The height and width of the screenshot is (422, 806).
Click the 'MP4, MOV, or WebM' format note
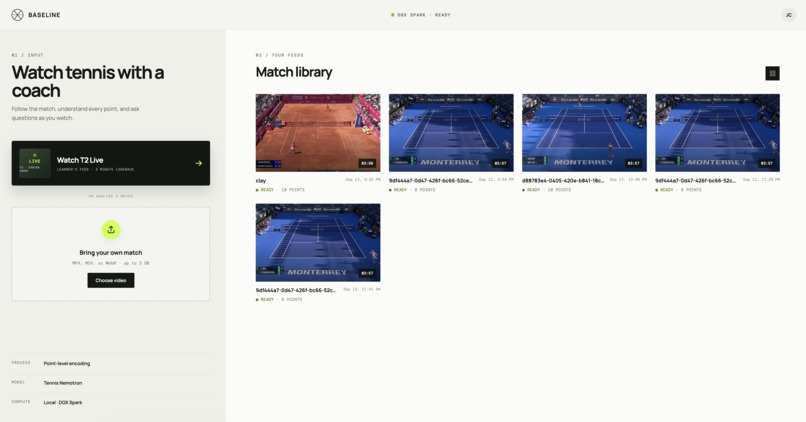pyautogui.click(x=111, y=263)
